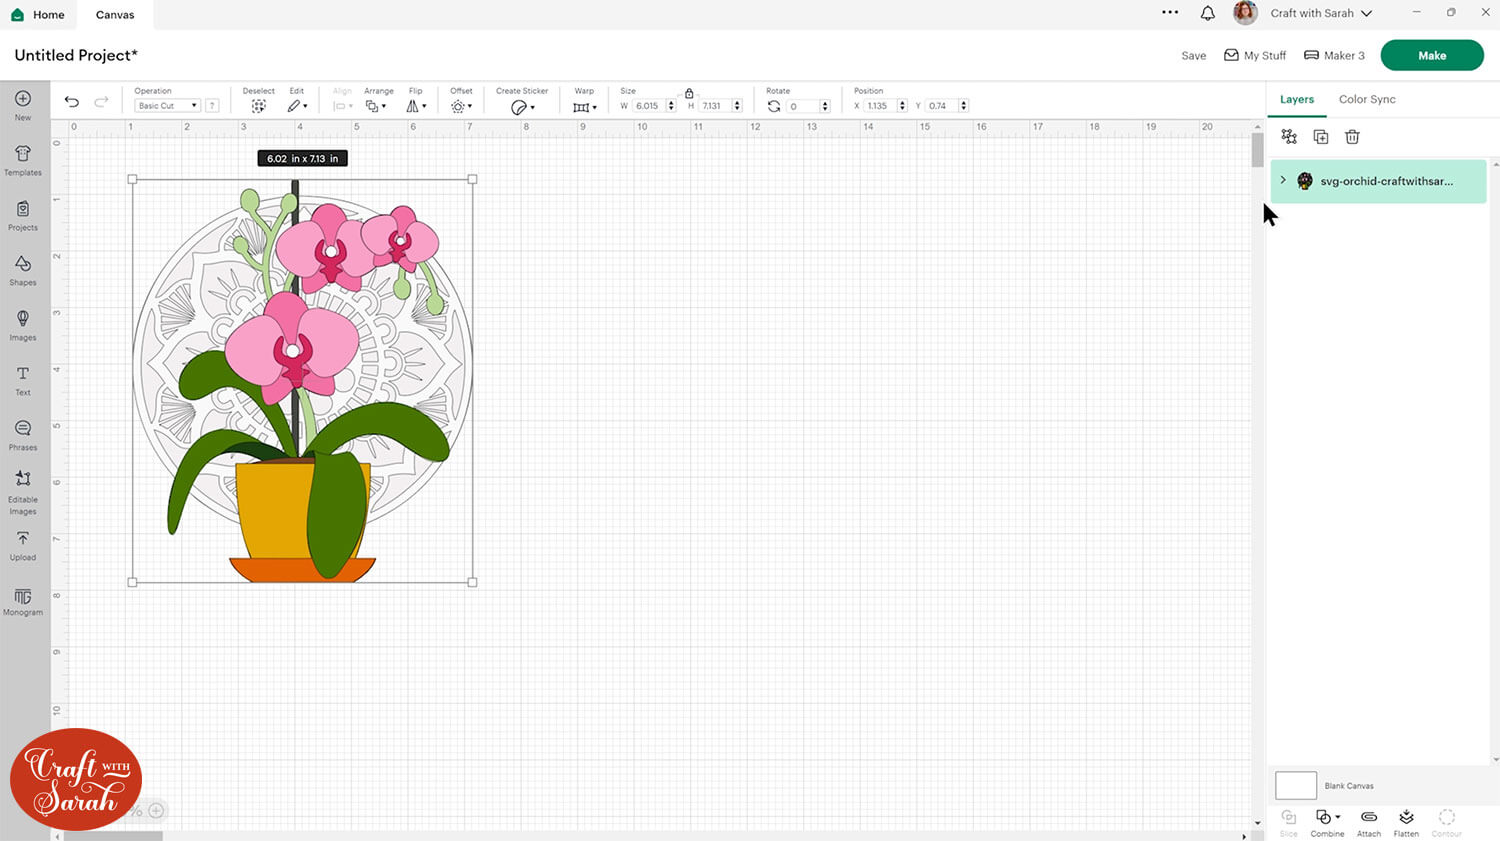Open the Shapes panel in left sidebar

[x=23, y=269]
